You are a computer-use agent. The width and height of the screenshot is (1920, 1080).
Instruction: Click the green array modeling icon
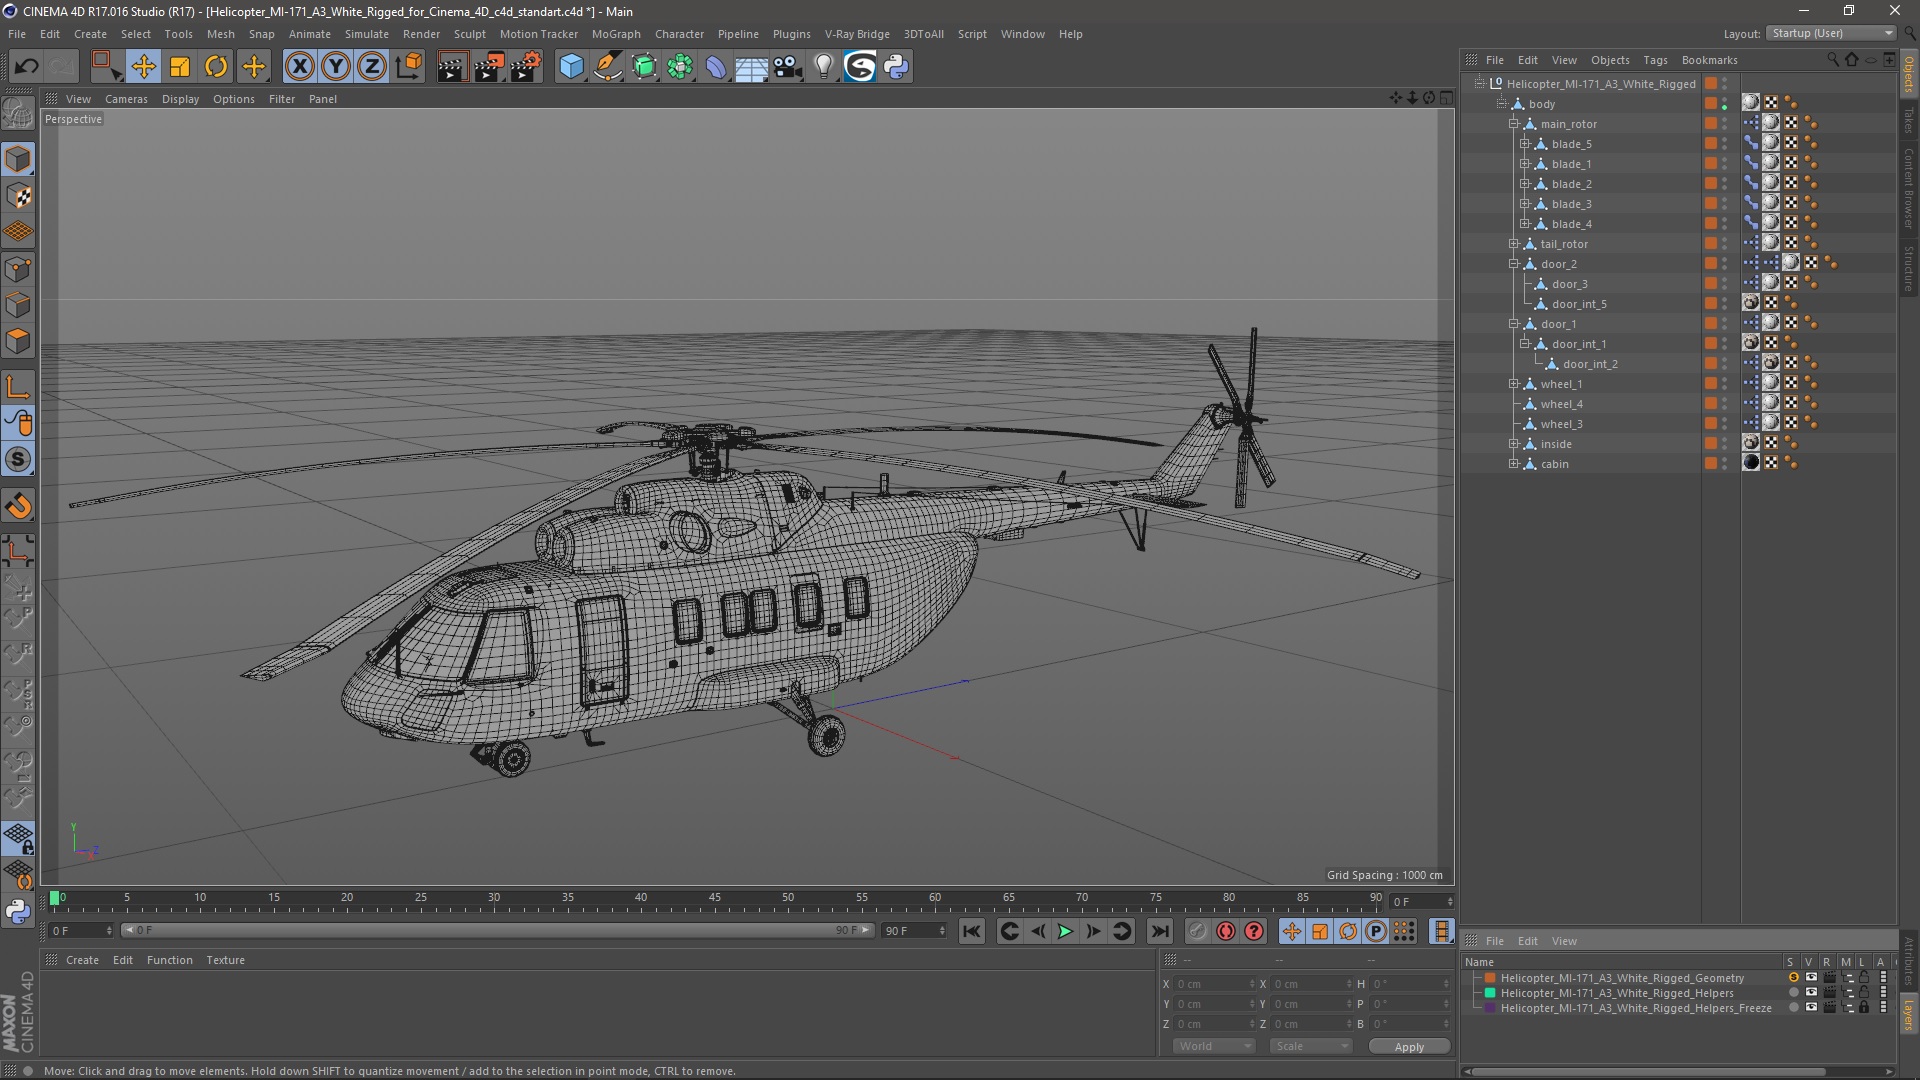pos(680,67)
